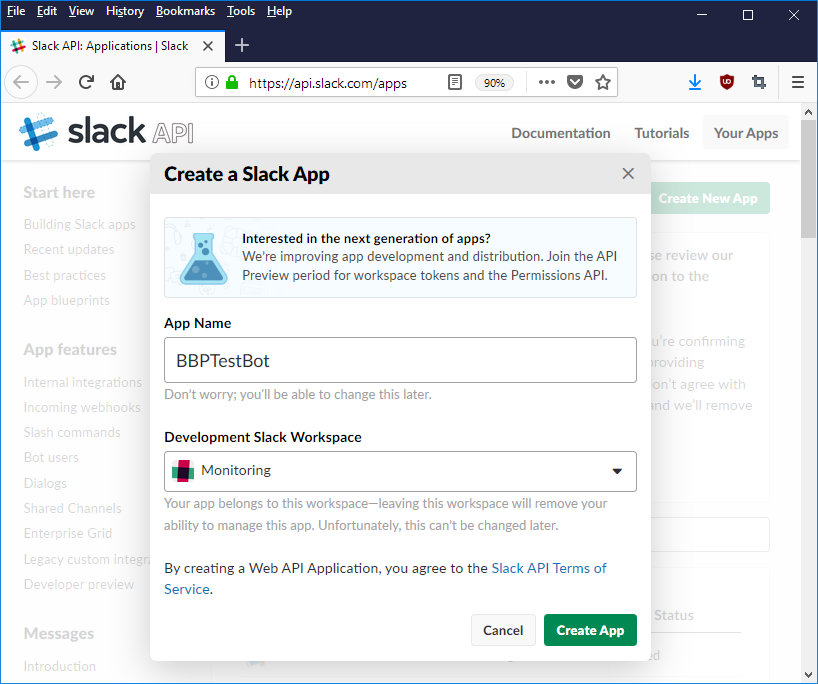The image size is (818, 684).
Task: Click the screenshot crop extension icon
Action: [759, 82]
